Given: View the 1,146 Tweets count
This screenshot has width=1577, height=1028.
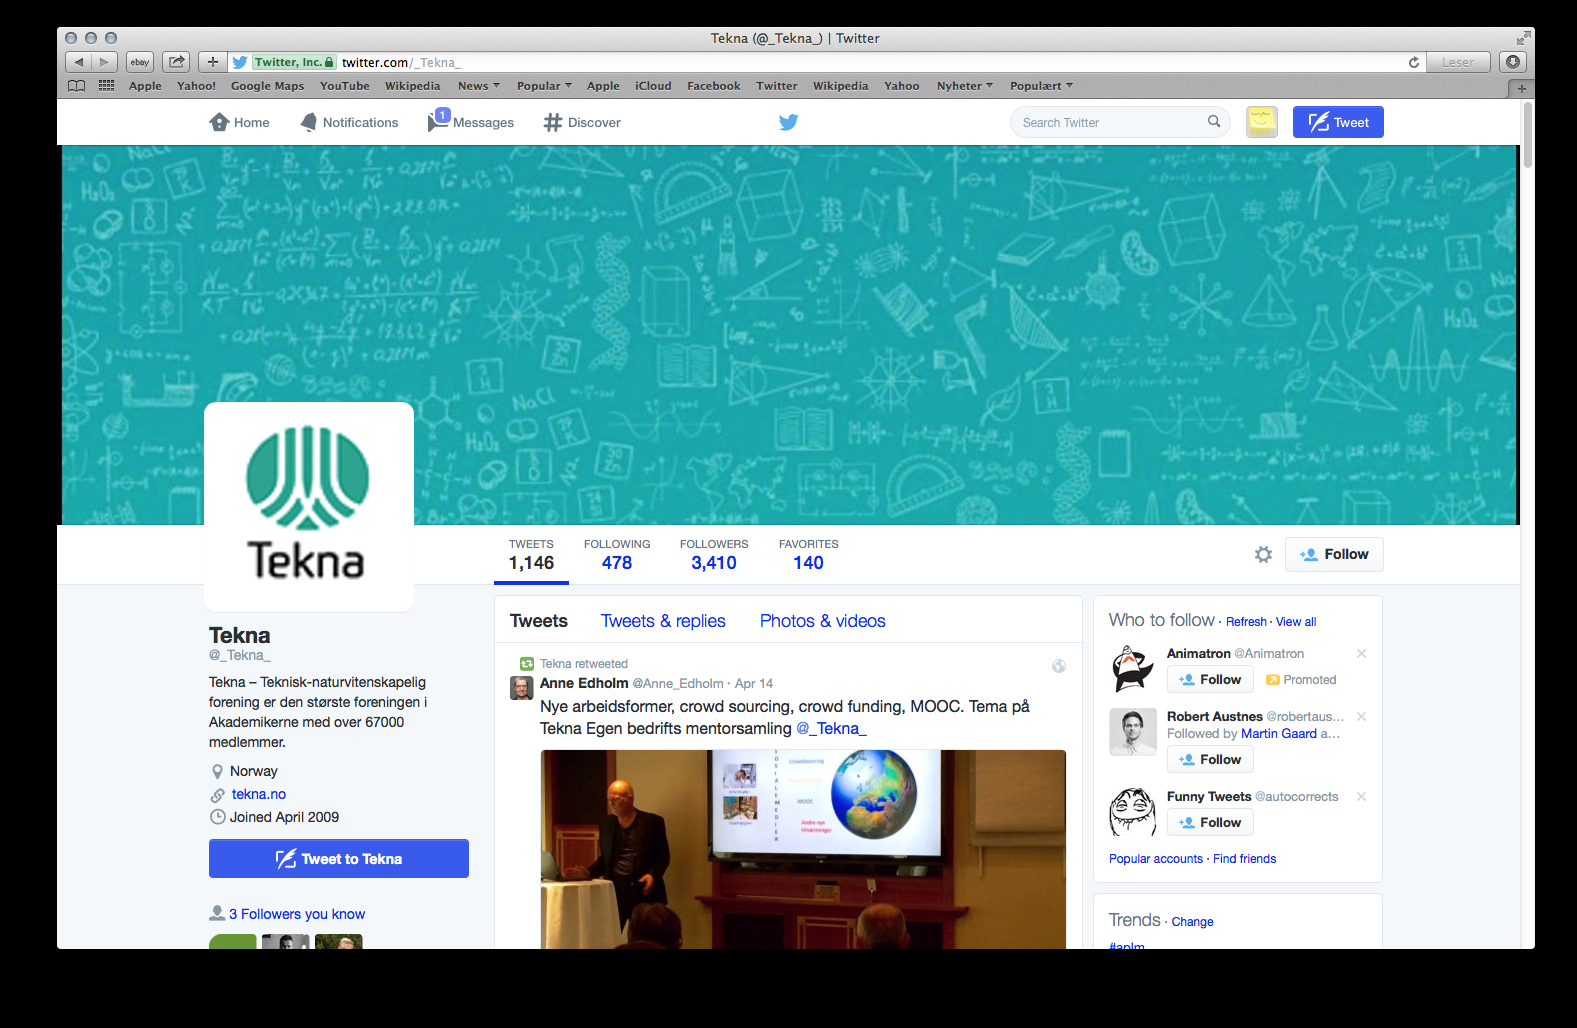Looking at the screenshot, I should [x=531, y=555].
